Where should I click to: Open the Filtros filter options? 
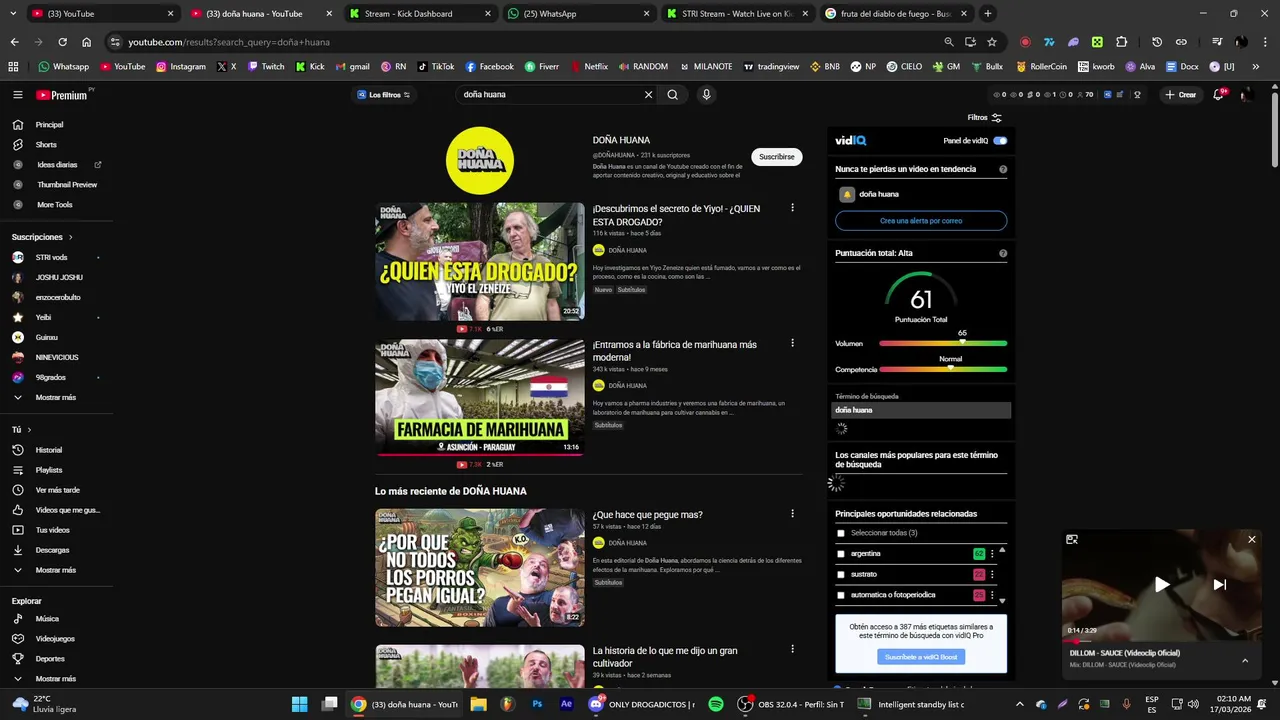click(x=984, y=118)
